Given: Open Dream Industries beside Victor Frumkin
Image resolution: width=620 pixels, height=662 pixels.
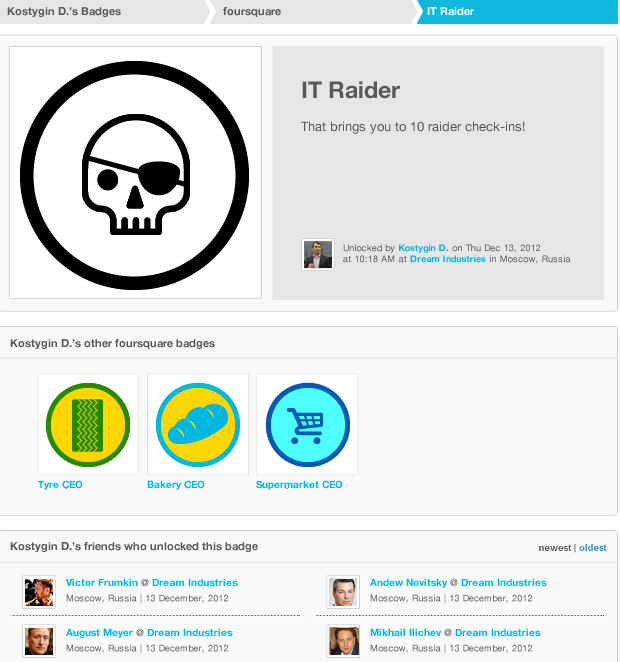Looking at the screenshot, I should [195, 583].
